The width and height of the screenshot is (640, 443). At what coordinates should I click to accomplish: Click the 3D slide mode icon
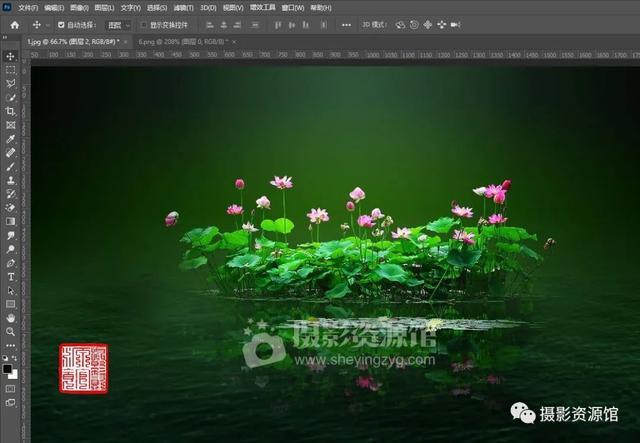(442, 25)
